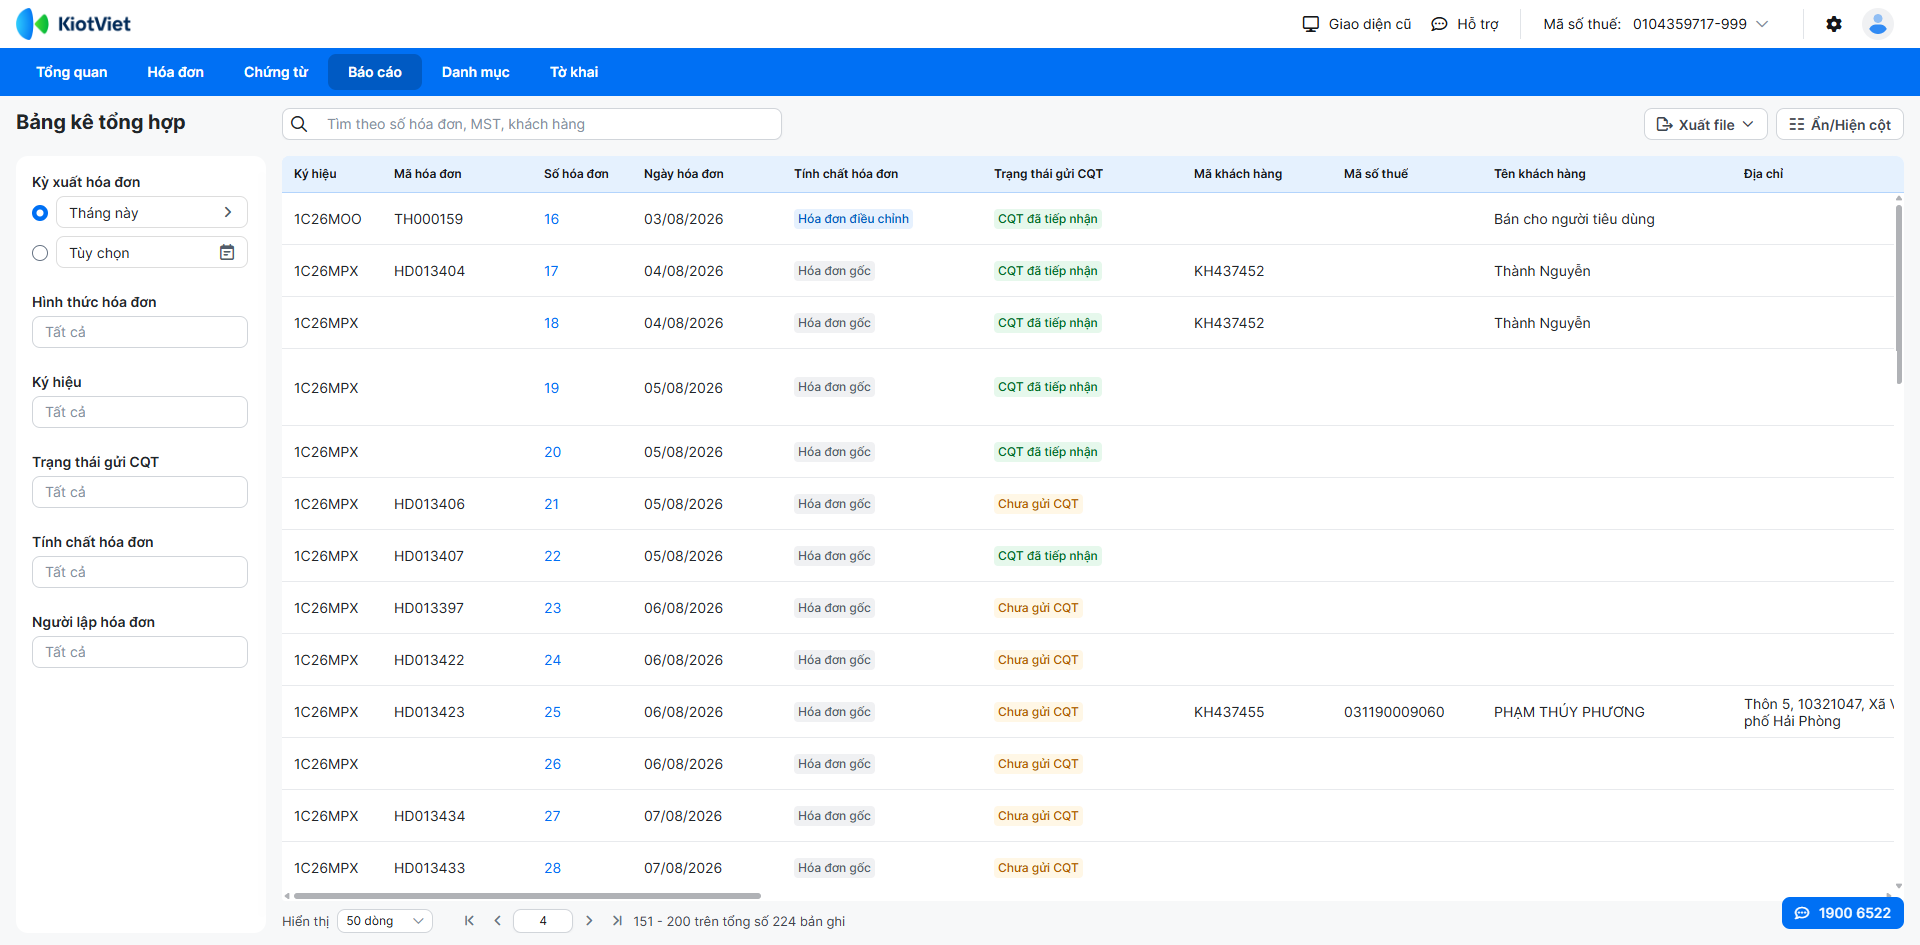
Task: Click the KiotViet logo
Action: pyautogui.click(x=73, y=24)
